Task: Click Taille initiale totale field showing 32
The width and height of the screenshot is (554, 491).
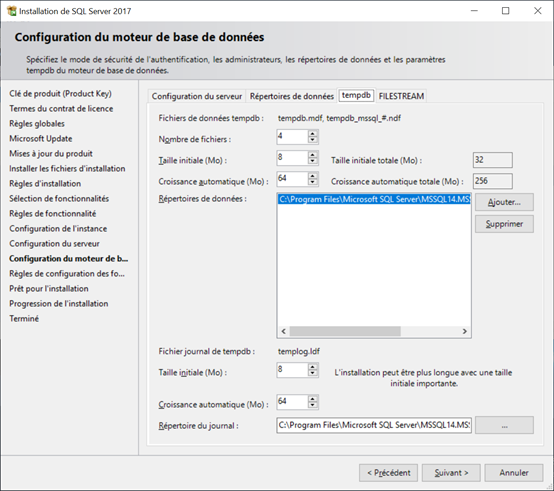Action: (493, 160)
